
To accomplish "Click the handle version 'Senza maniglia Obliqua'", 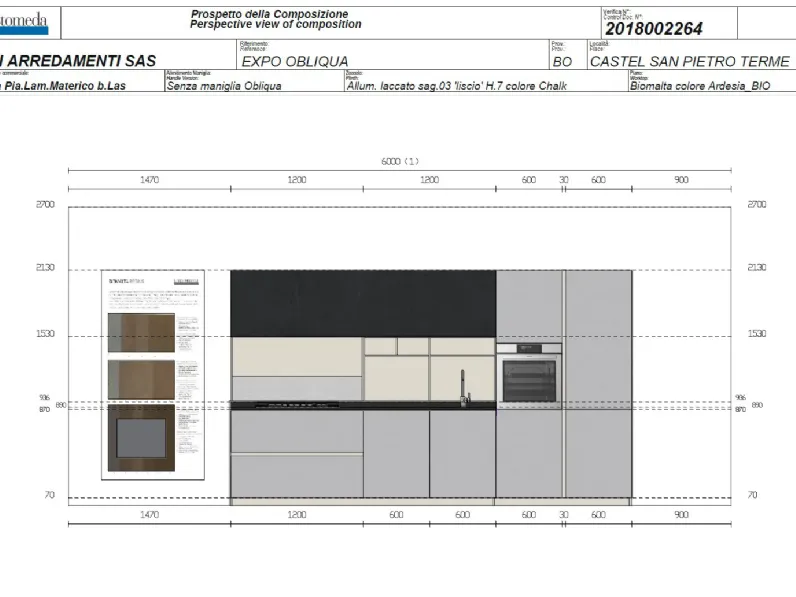I will (224, 86).
